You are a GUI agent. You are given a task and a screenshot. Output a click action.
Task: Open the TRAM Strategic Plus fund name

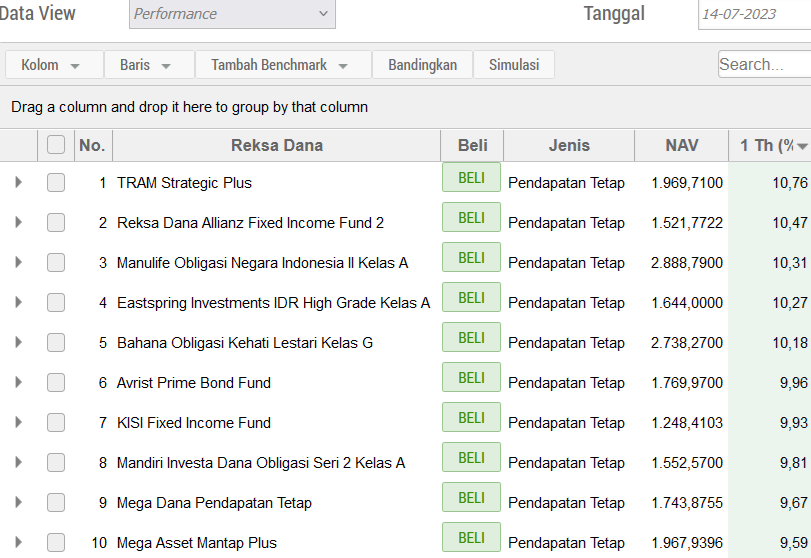pyautogui.click(x=184, y=183)
